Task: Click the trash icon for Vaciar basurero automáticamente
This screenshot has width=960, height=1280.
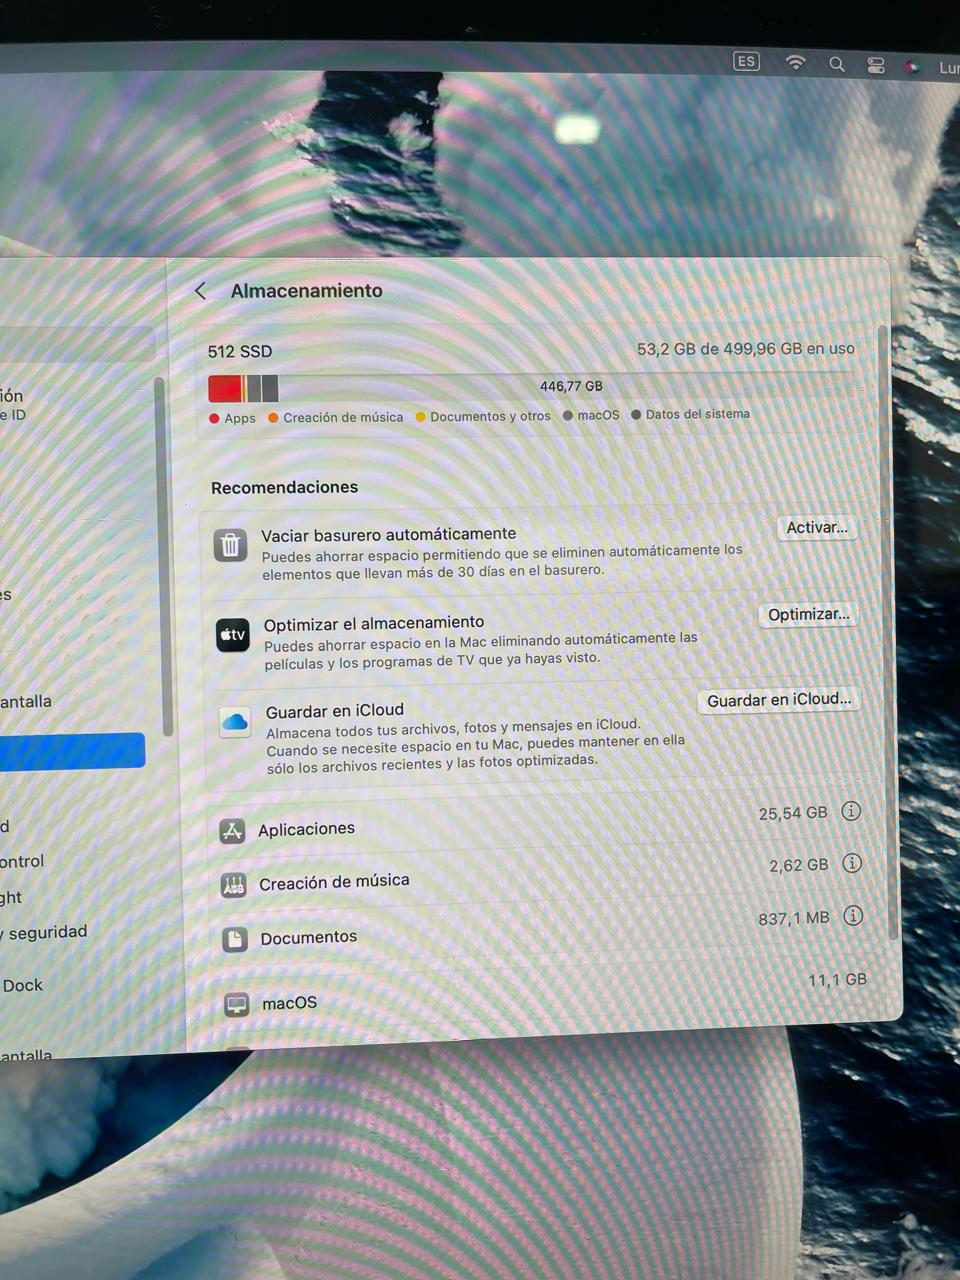Action: (x=231, y=545)
